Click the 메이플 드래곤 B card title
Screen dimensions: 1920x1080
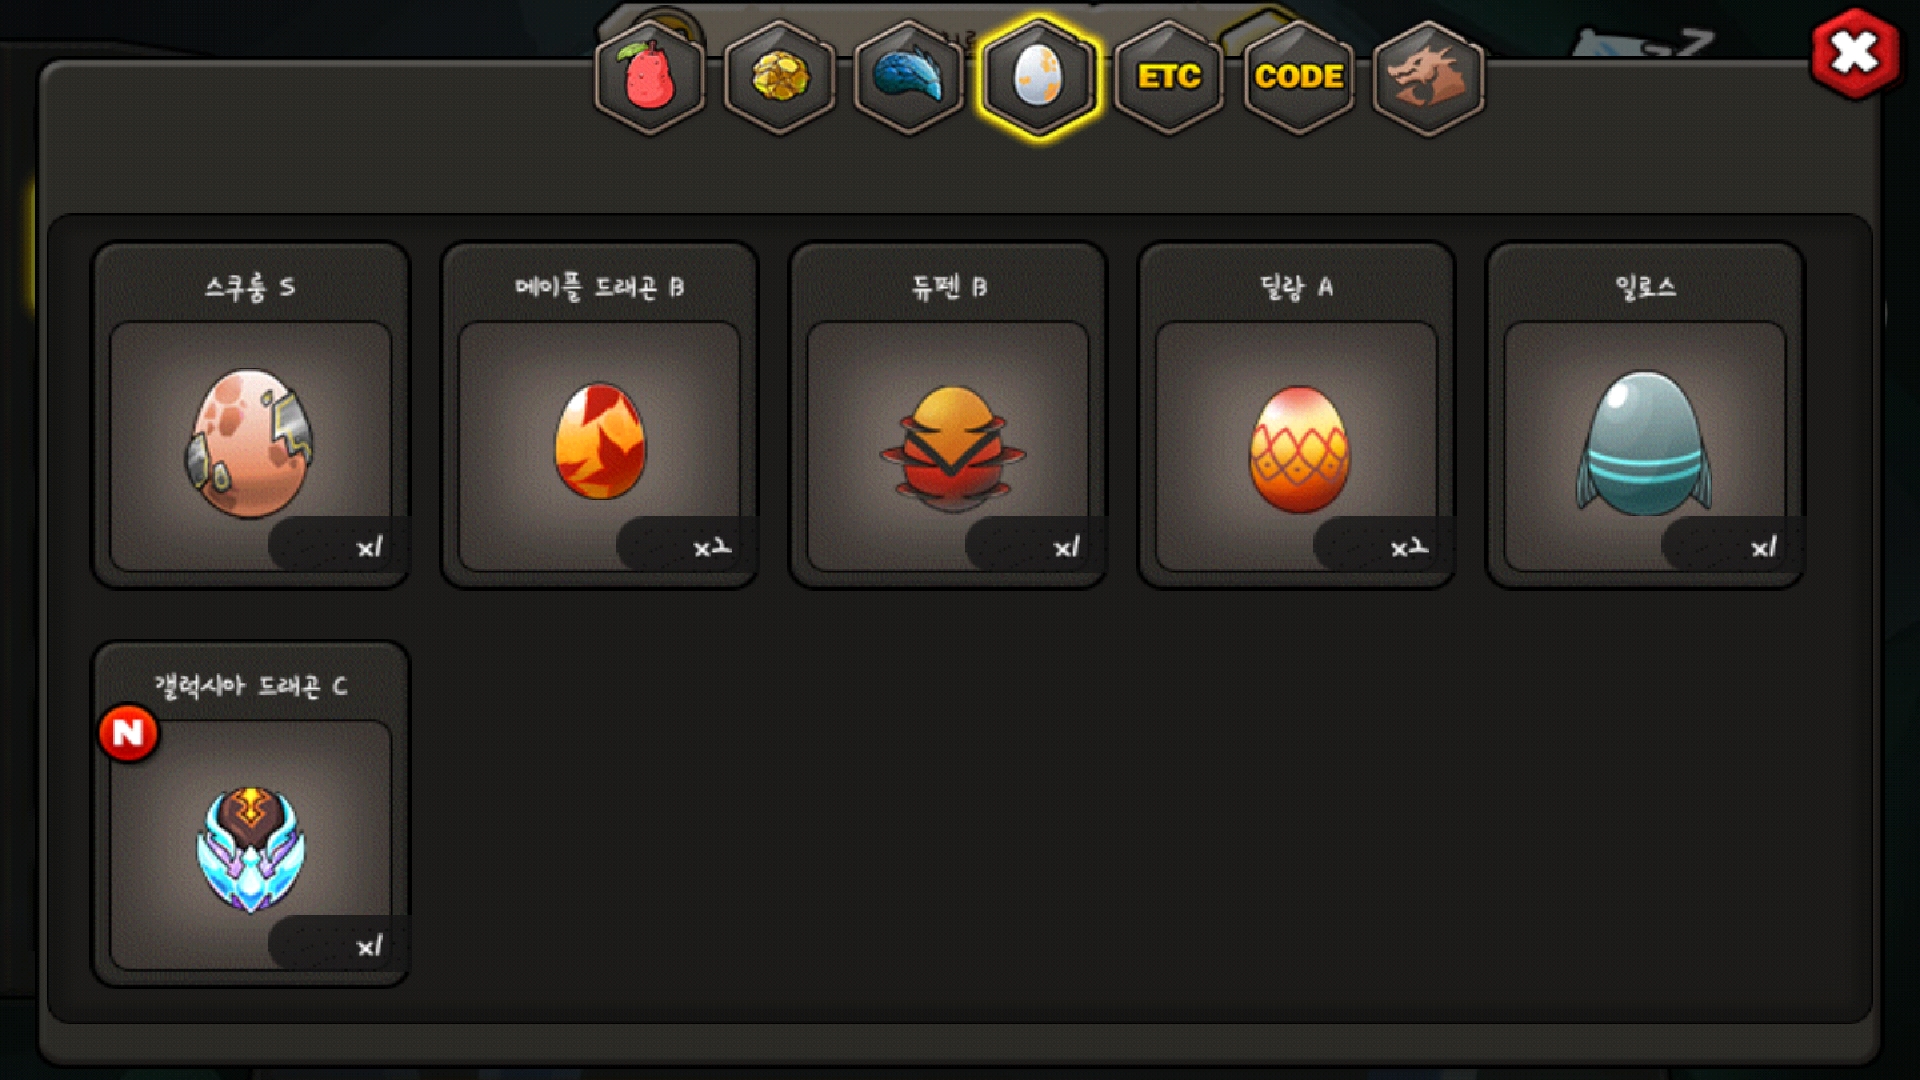(599, 287)
